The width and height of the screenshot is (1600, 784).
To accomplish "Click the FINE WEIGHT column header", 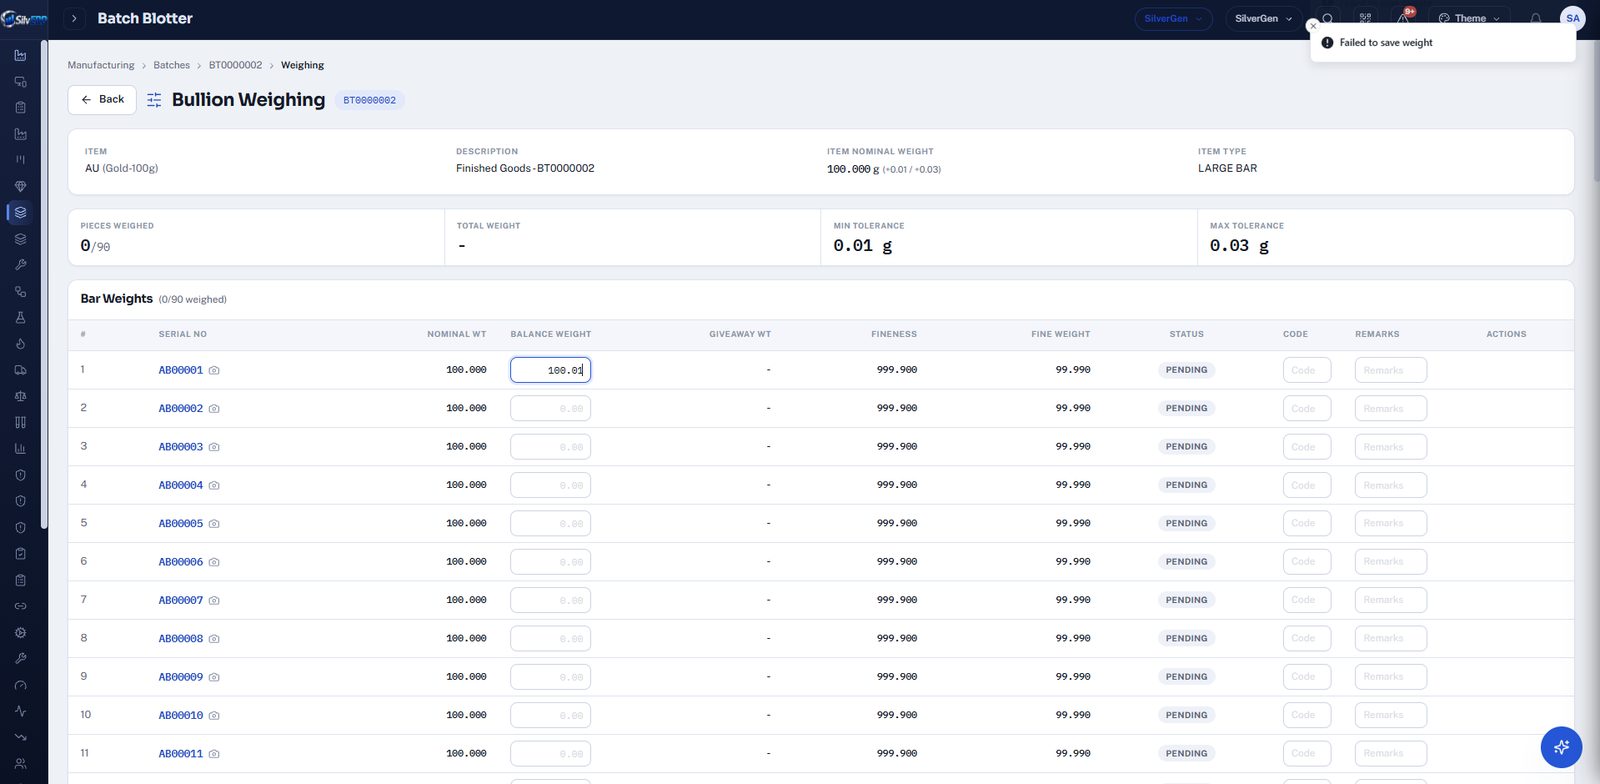I will click(1061, 334).
